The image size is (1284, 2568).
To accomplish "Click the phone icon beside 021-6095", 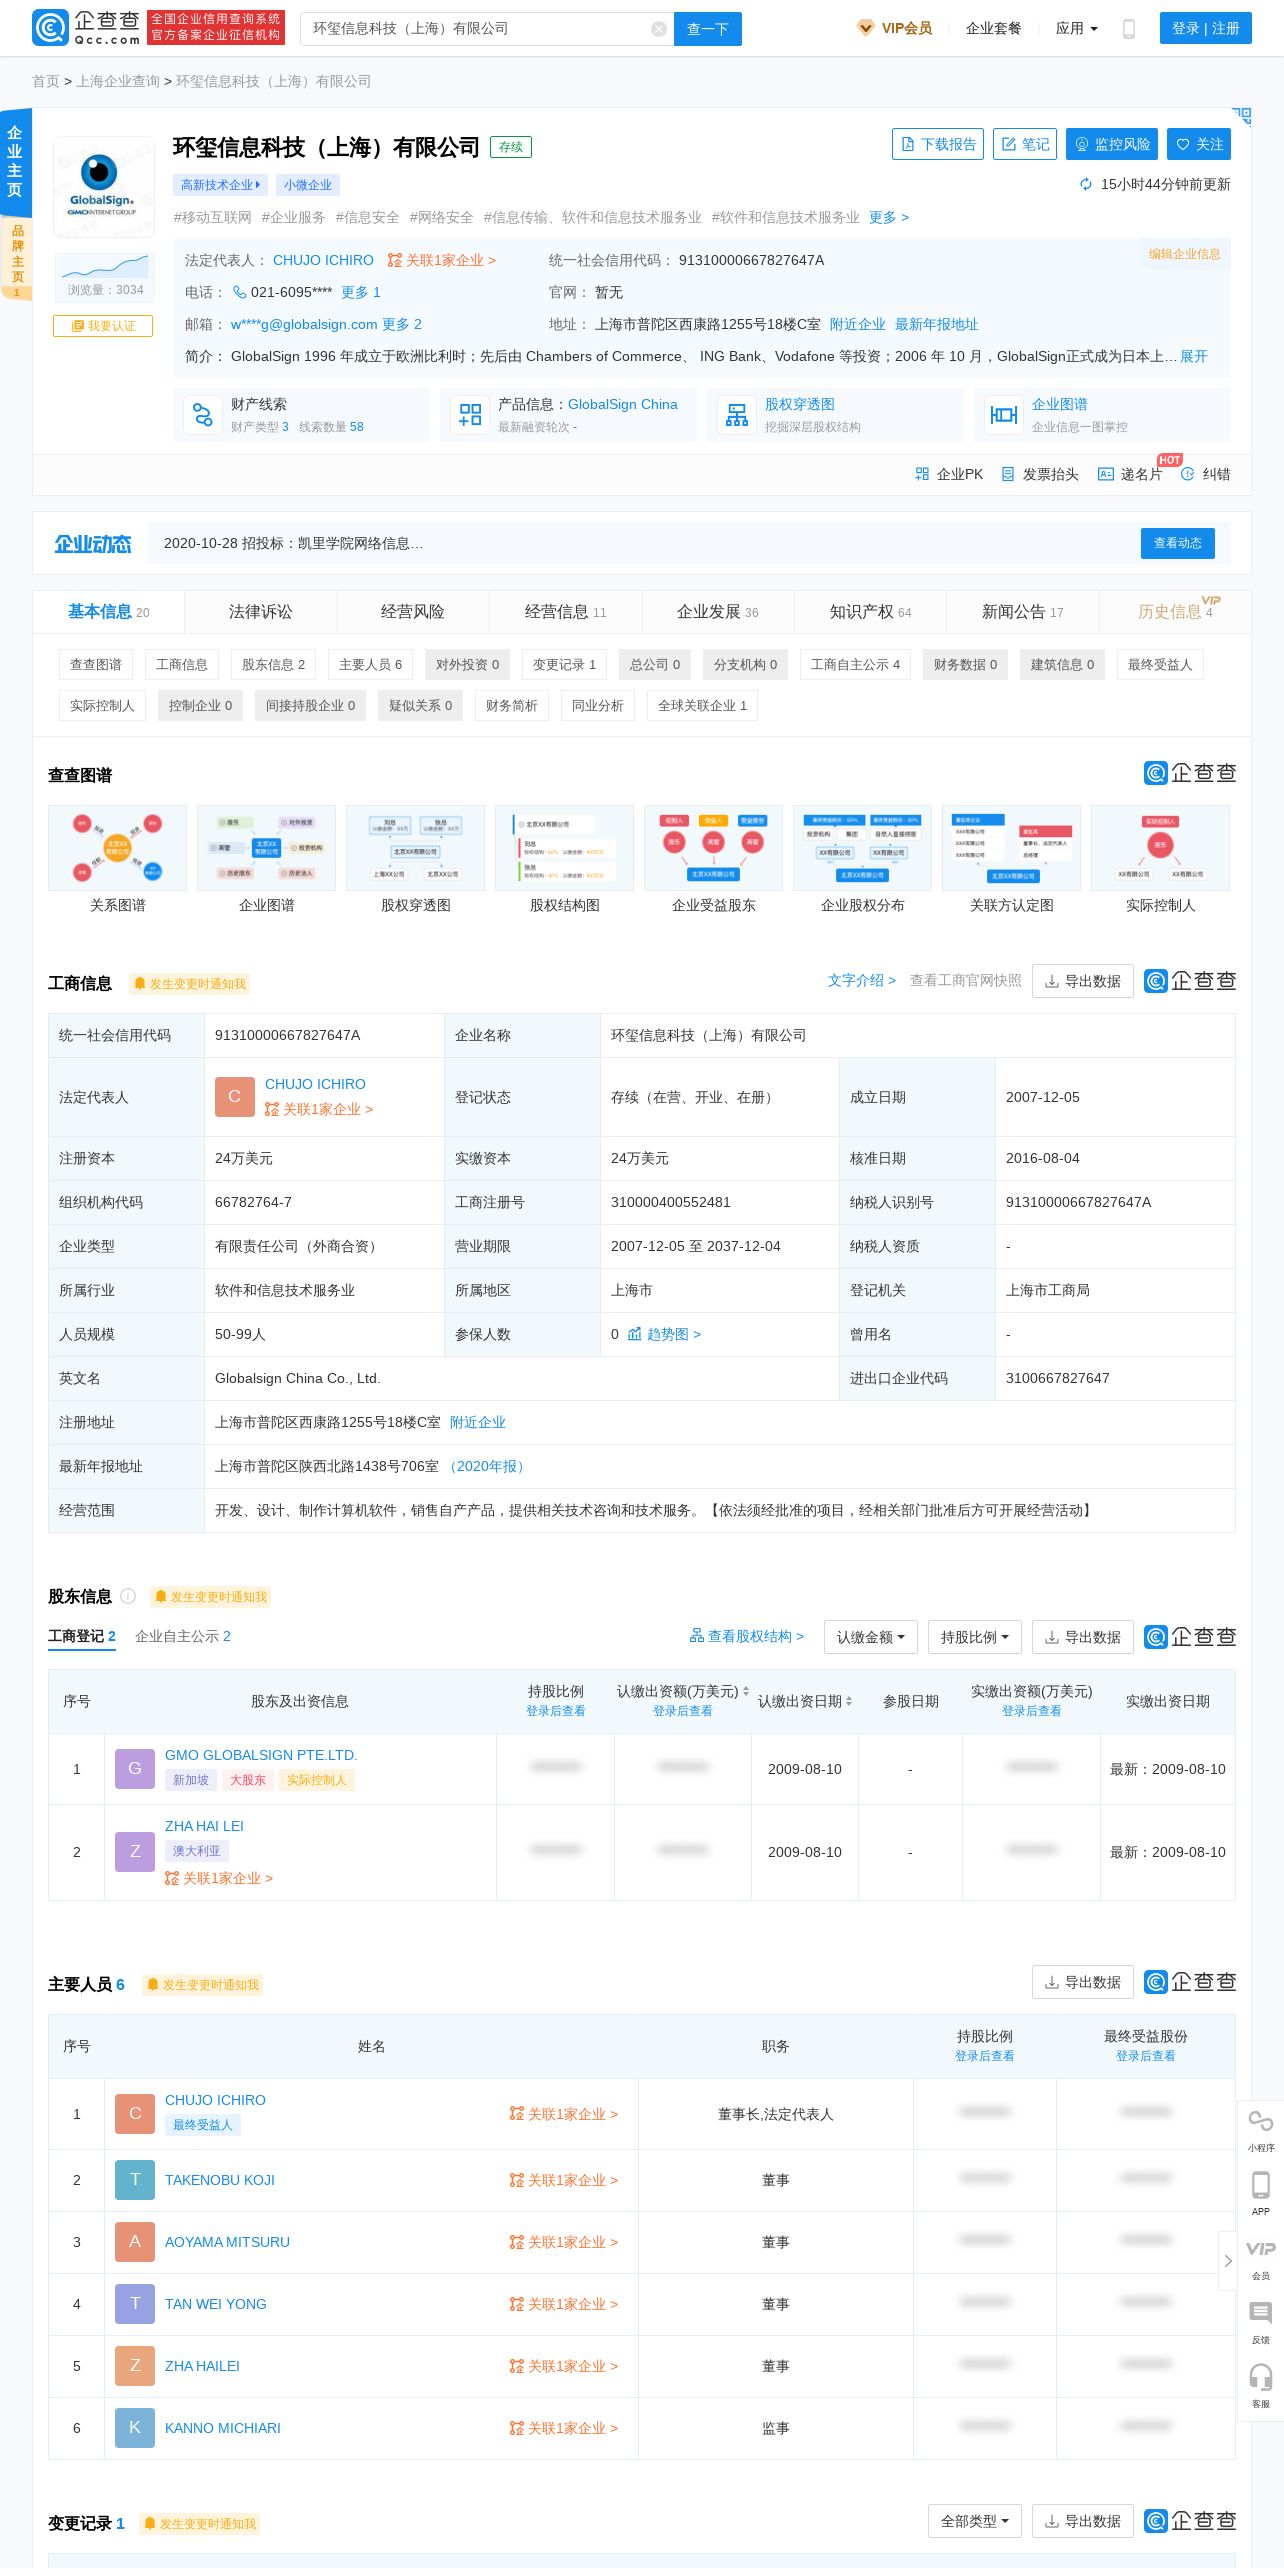I will tap(239, 292).
